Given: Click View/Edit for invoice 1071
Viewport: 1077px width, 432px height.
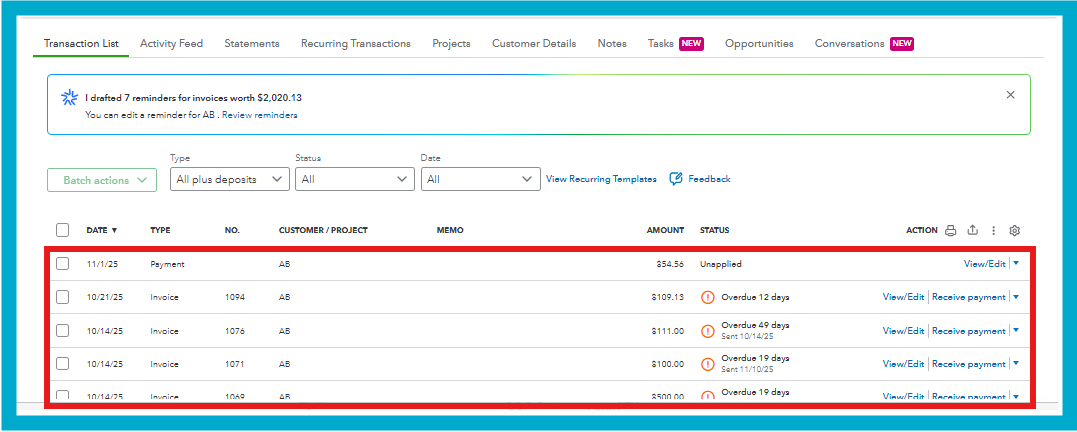Looking at the screenshot, I should click(903, 364).
